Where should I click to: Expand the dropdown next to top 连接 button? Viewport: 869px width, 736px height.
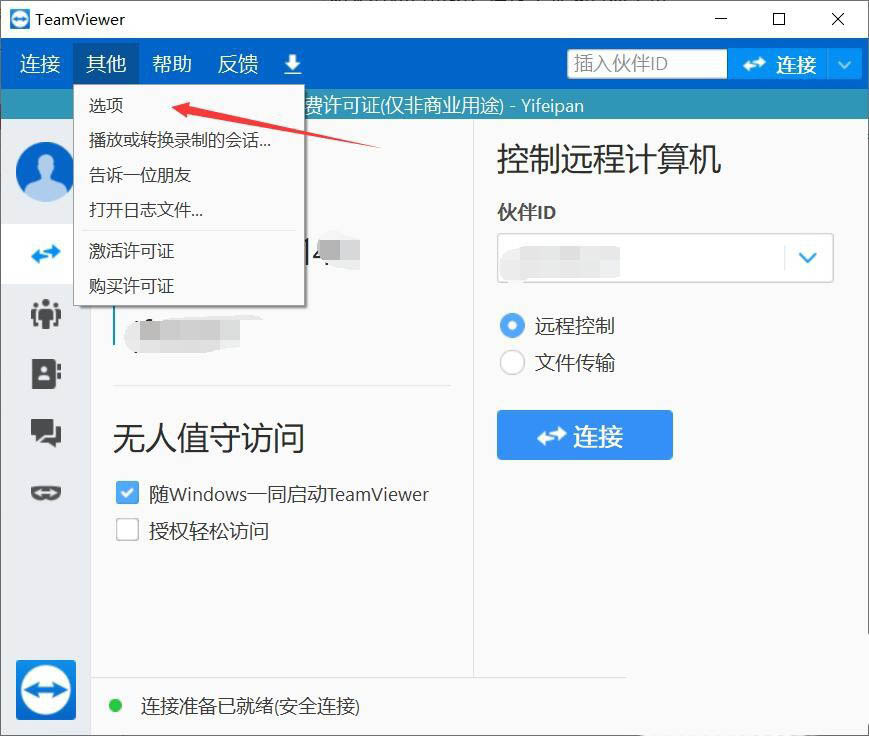(845, 65)
